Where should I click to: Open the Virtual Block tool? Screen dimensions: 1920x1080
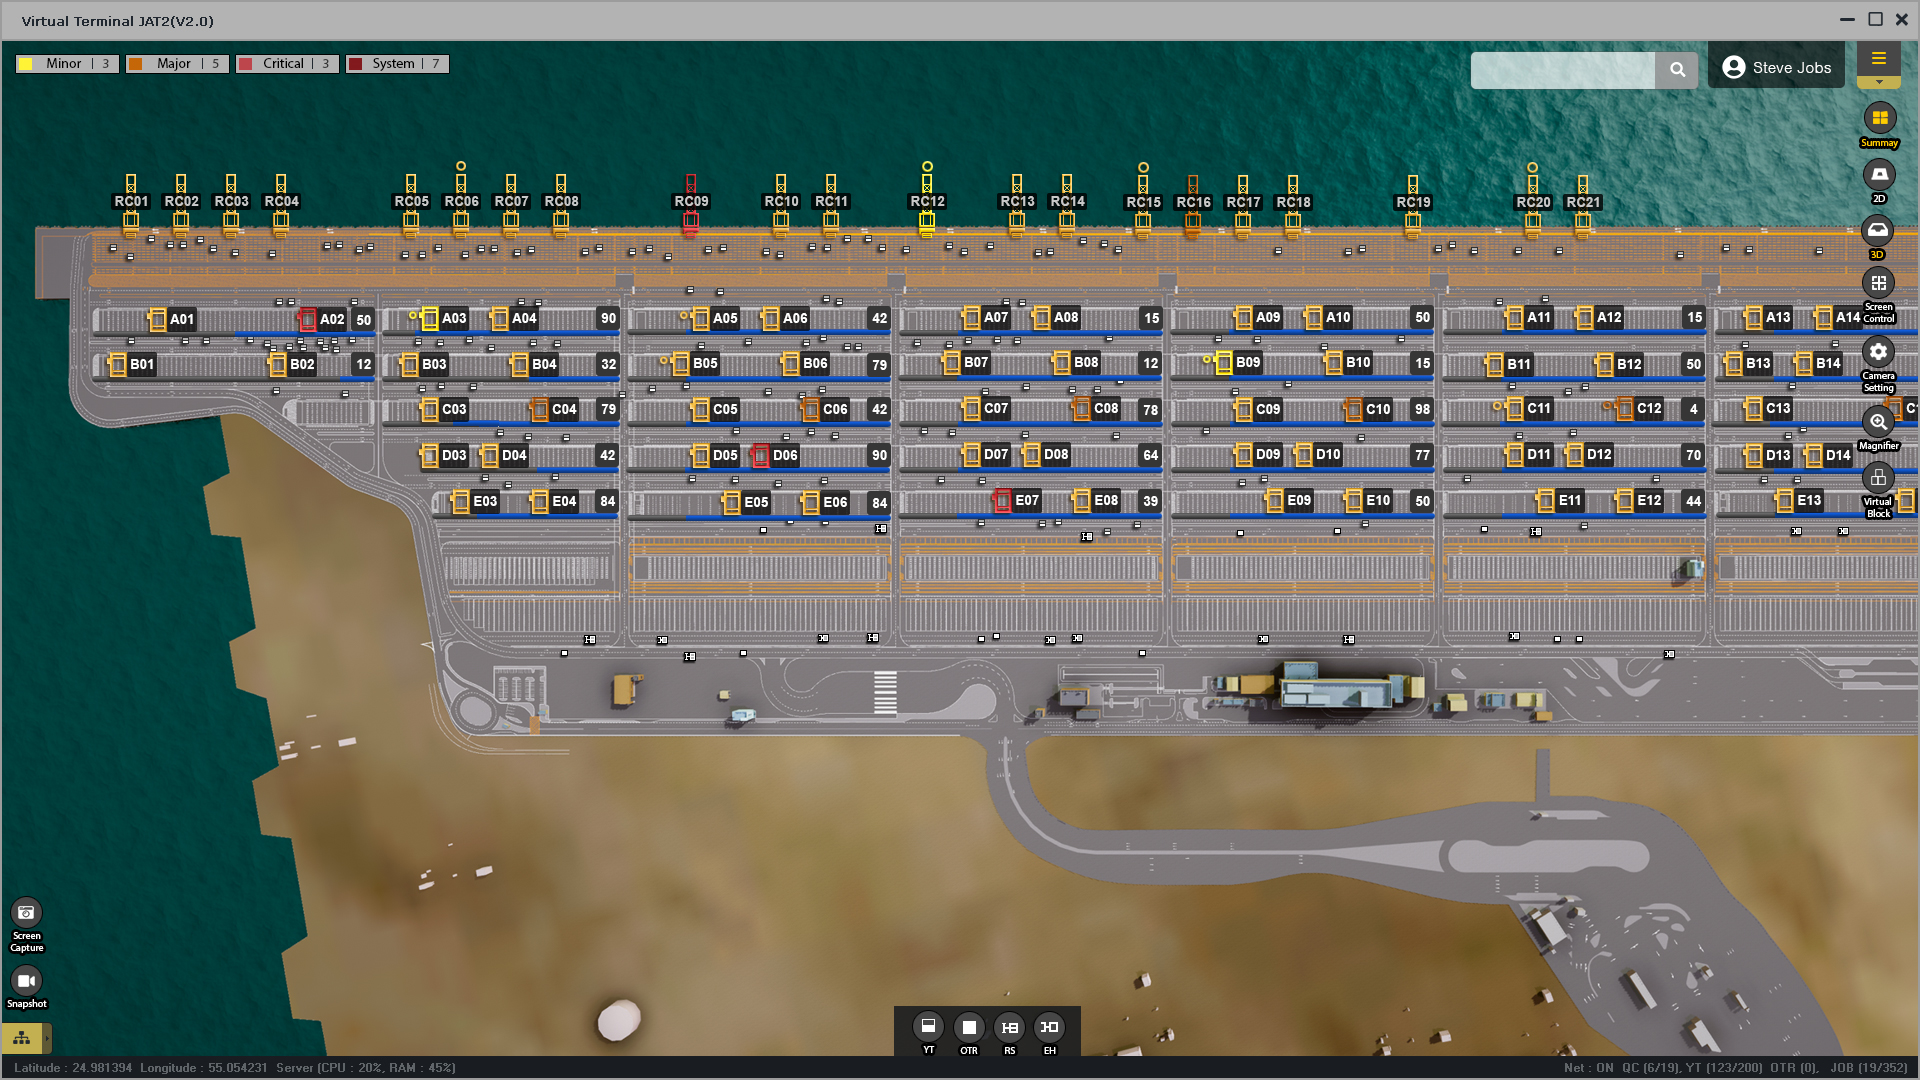[x=1878, y=478]
